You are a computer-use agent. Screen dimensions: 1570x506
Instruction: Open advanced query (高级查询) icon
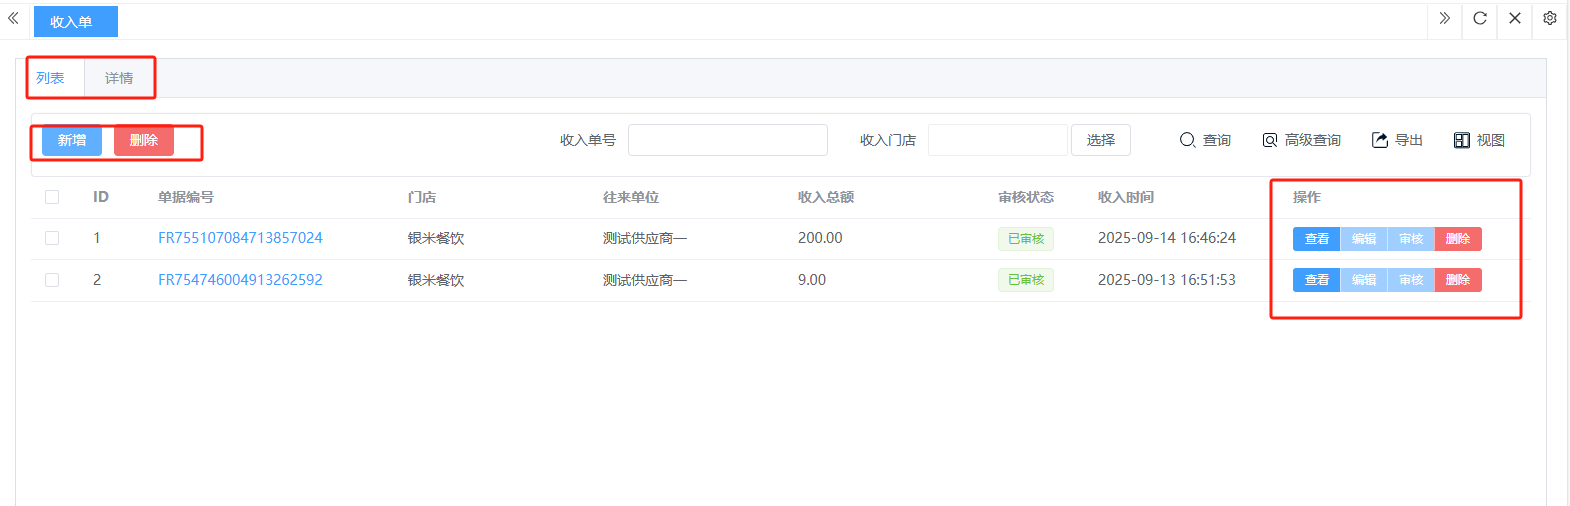click(1270, 140)
